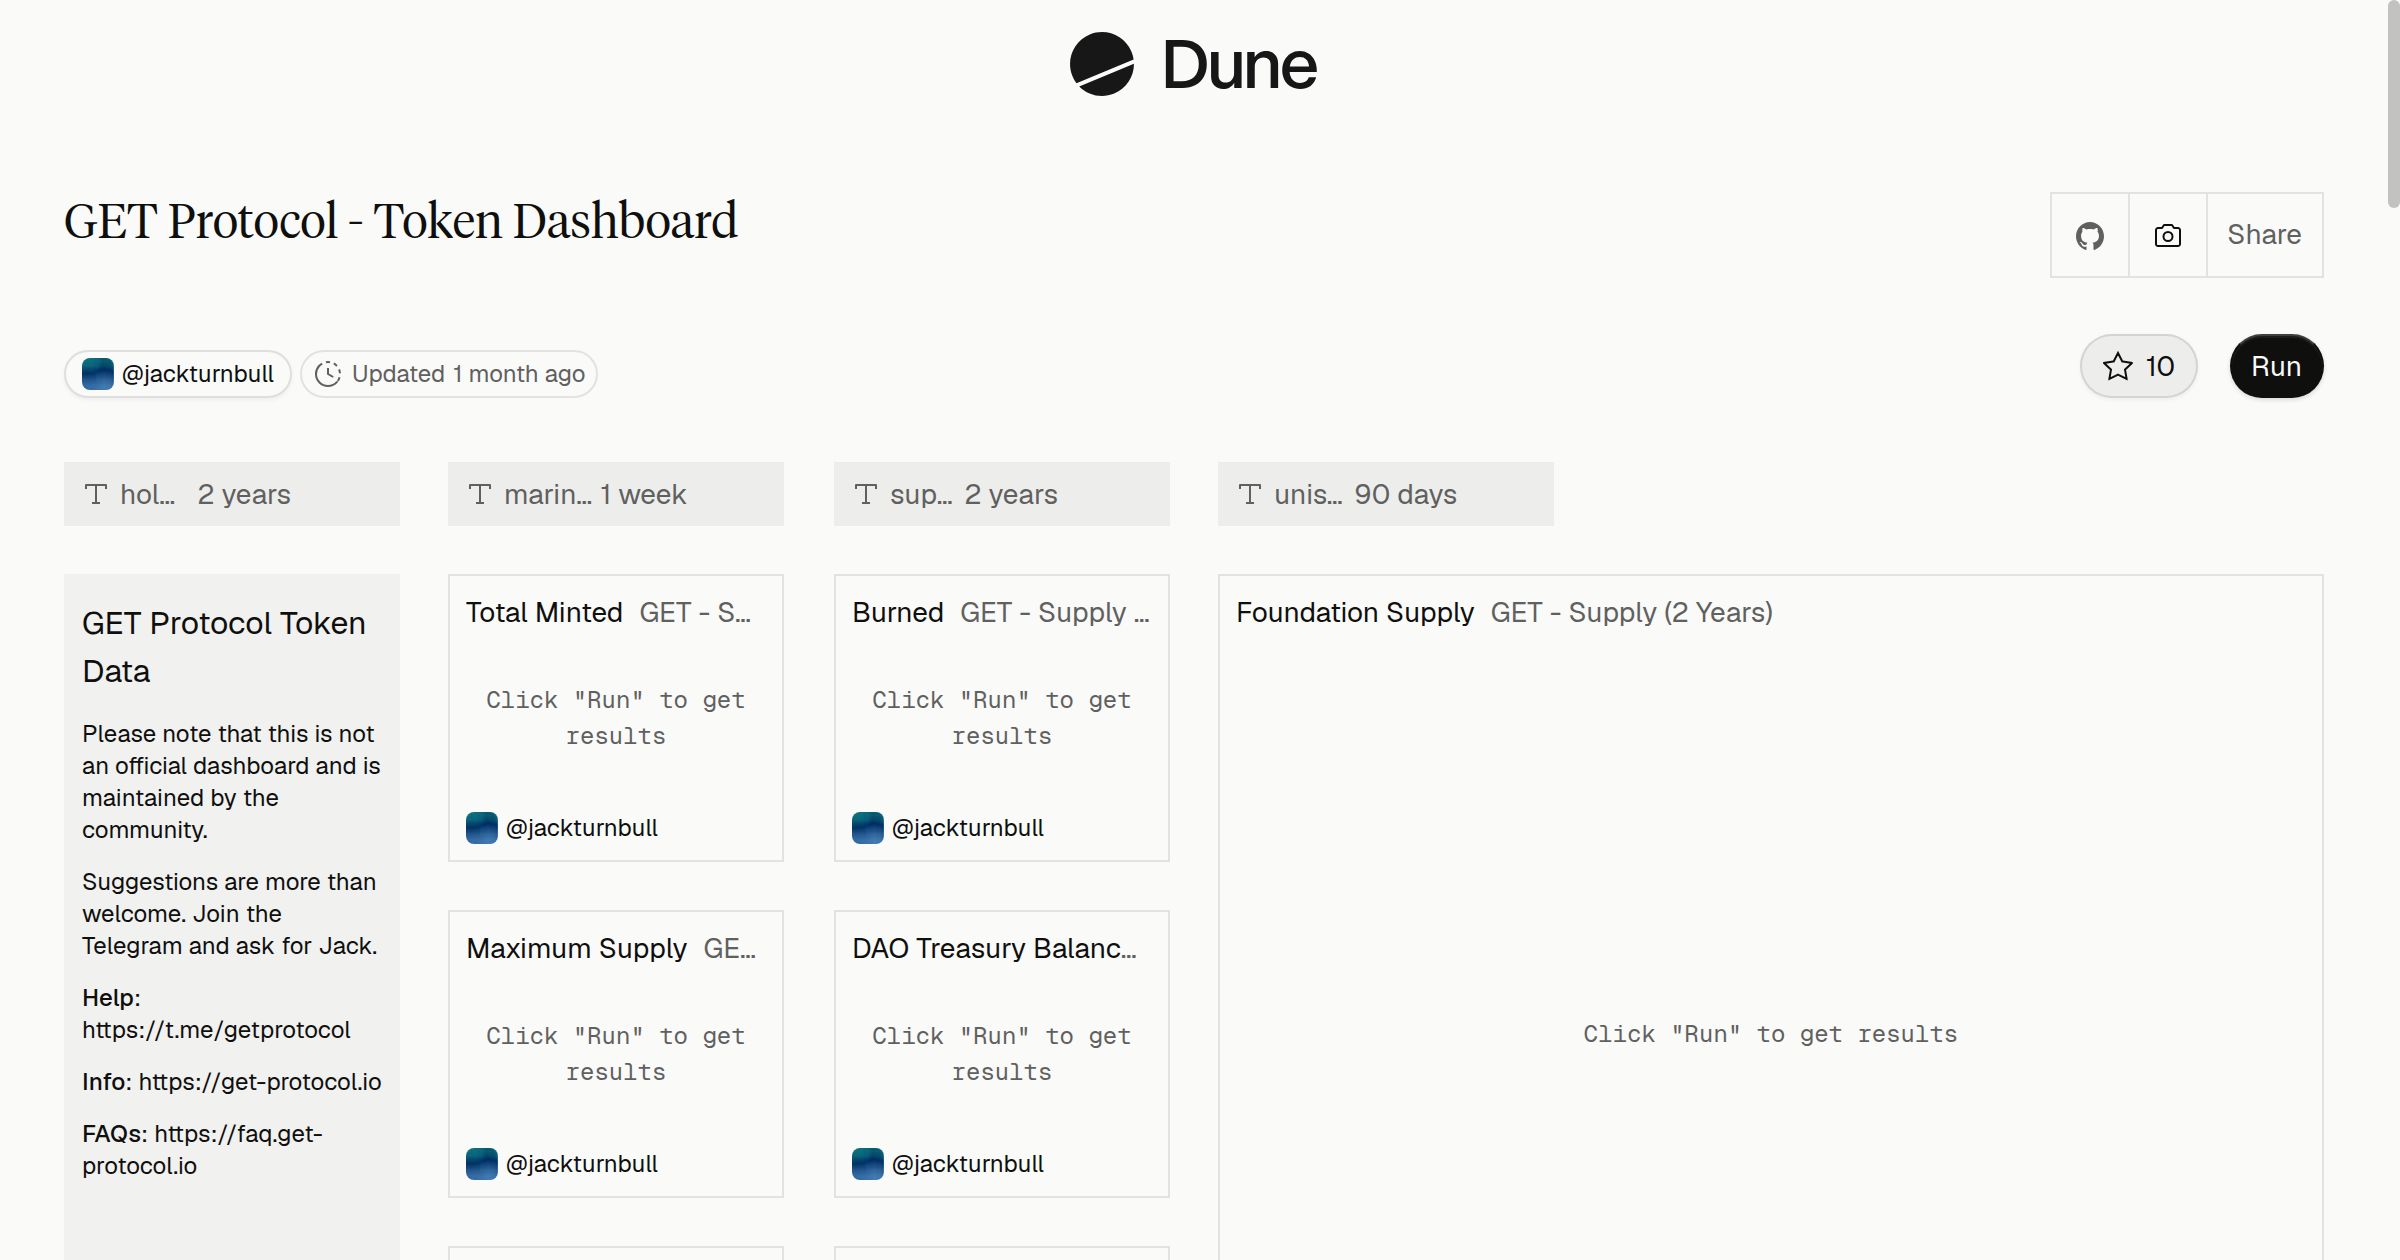Click @jackturnbull in Maximum Supply card
This screenshot has height=1260, width=2400.
[x=581, y=1164]
